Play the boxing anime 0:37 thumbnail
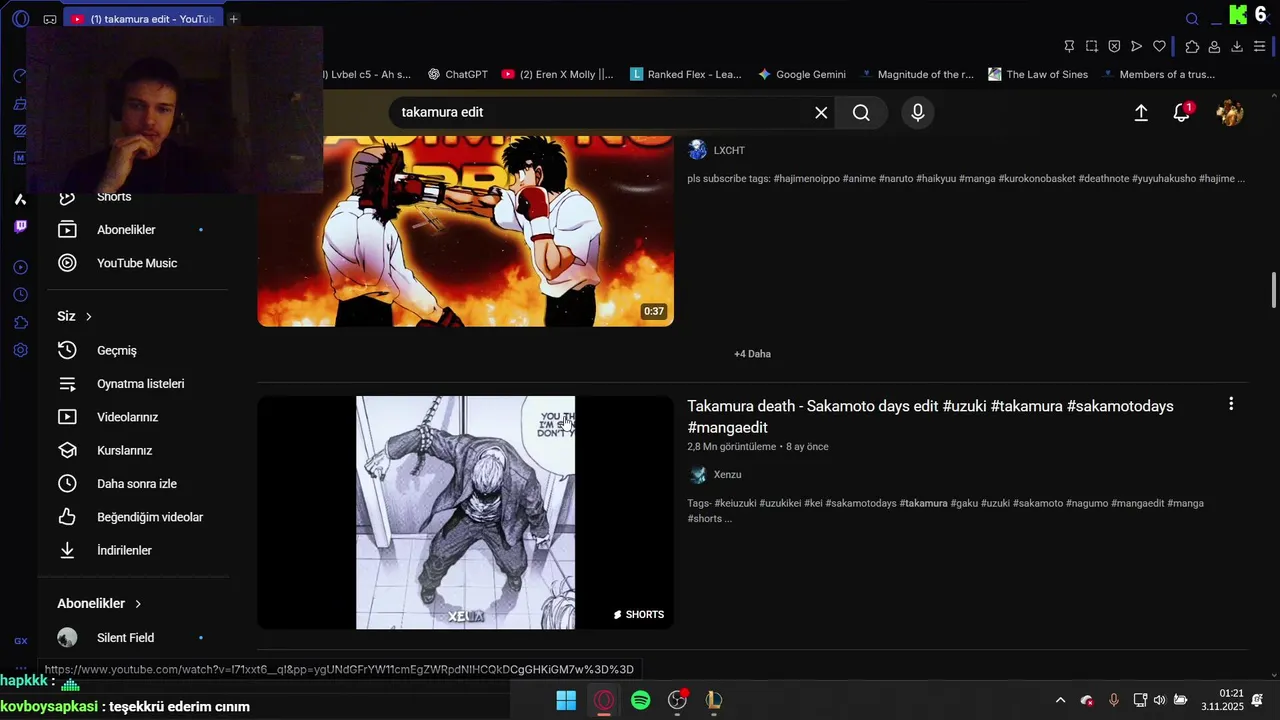 [465, 231]
